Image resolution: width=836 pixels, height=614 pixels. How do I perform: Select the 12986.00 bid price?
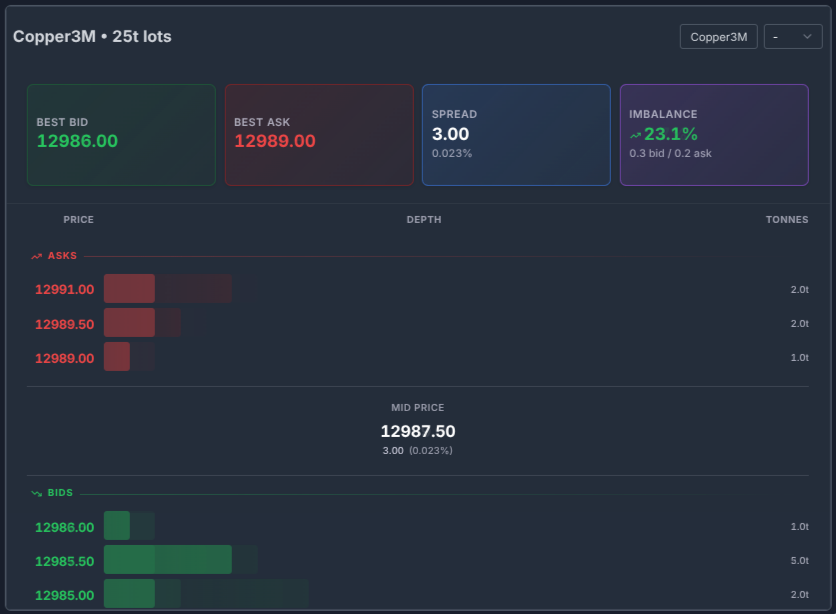point(65,527)
